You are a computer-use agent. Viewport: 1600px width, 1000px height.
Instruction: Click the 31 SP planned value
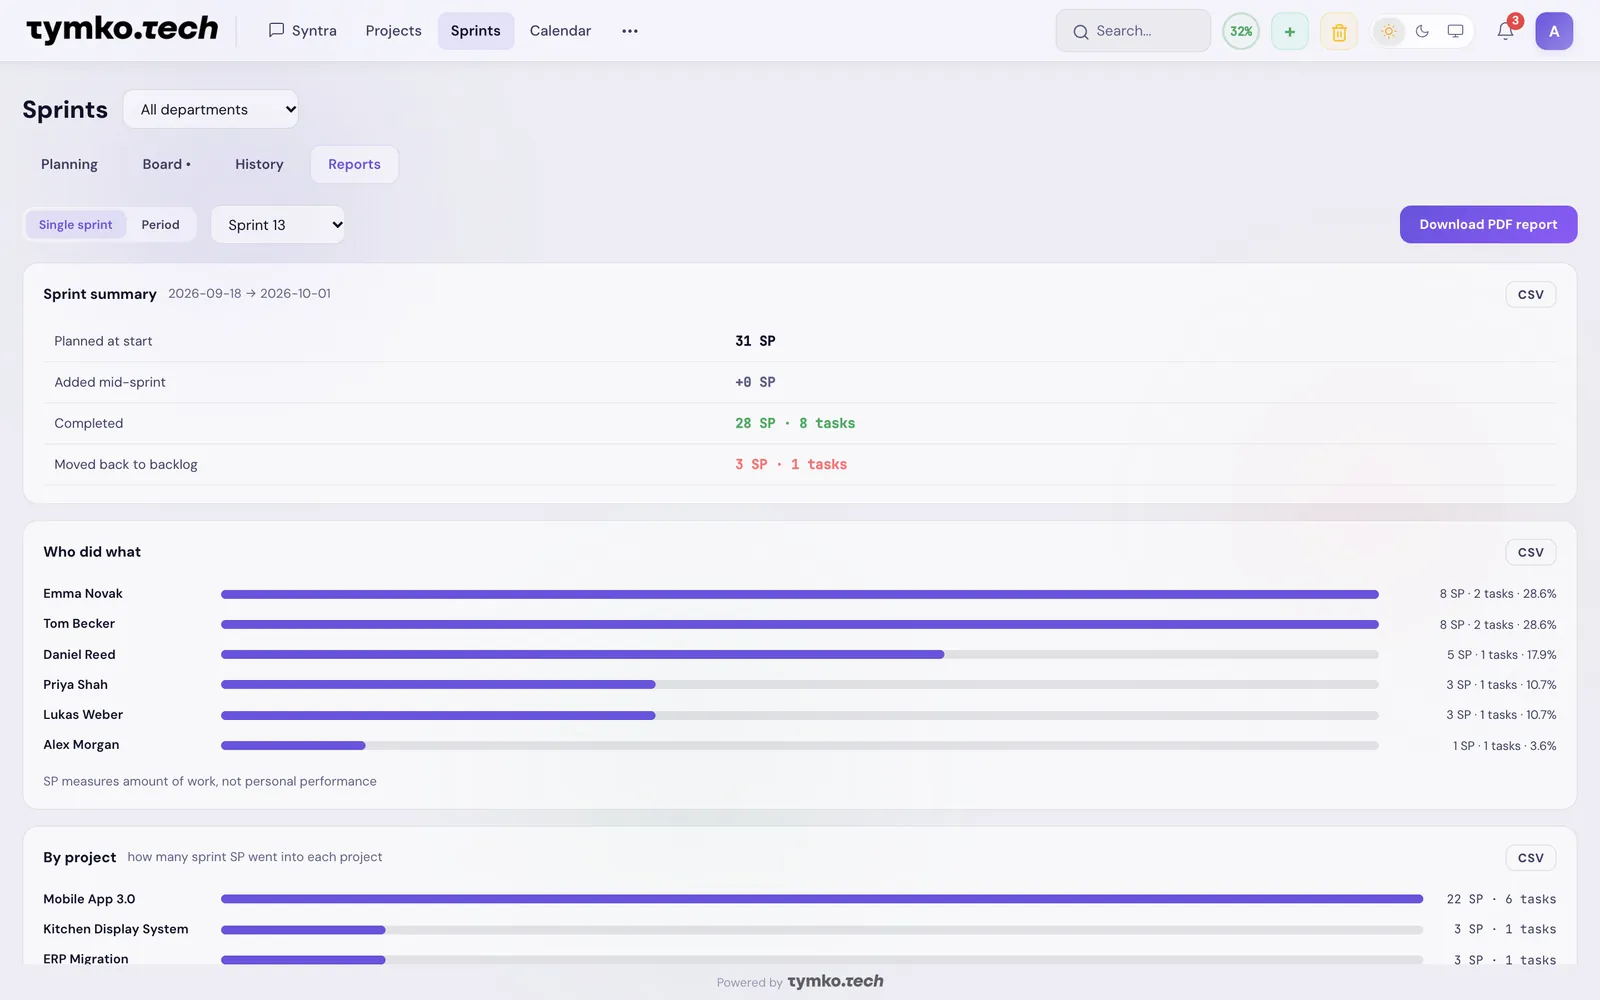pos(755,341)
